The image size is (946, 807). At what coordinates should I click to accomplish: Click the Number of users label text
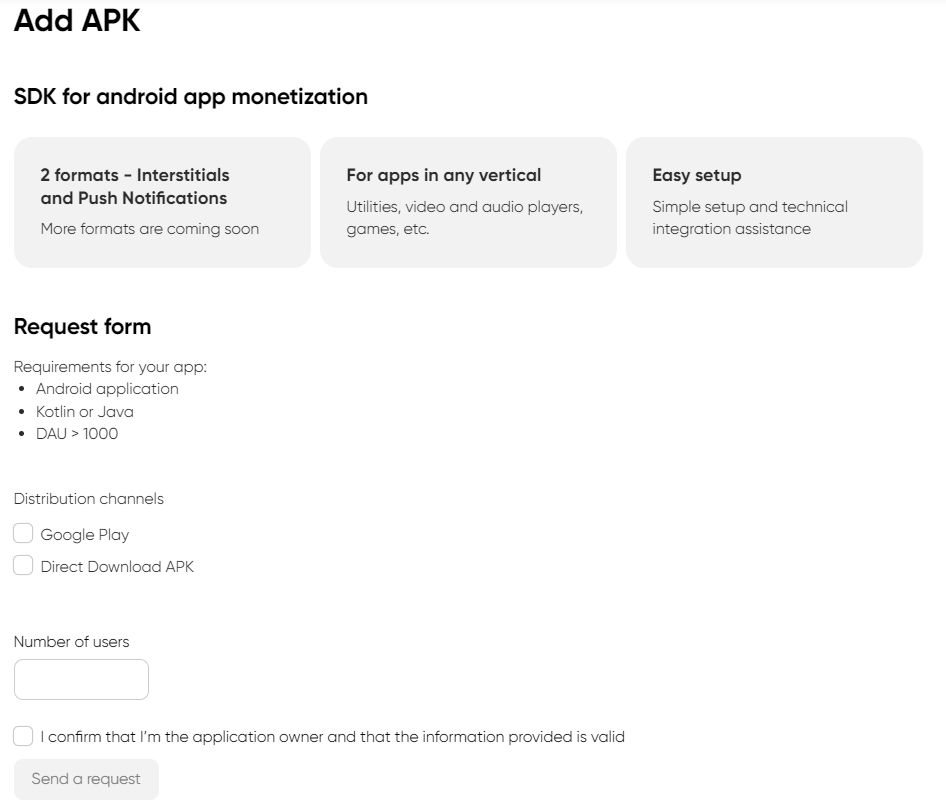point(71,642)
